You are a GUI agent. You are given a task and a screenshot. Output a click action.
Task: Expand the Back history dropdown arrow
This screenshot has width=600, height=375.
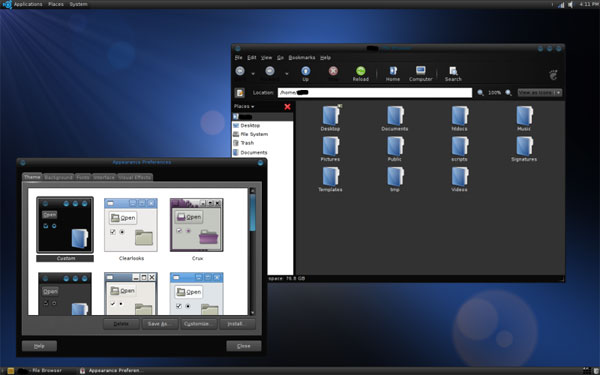point(253,73)
